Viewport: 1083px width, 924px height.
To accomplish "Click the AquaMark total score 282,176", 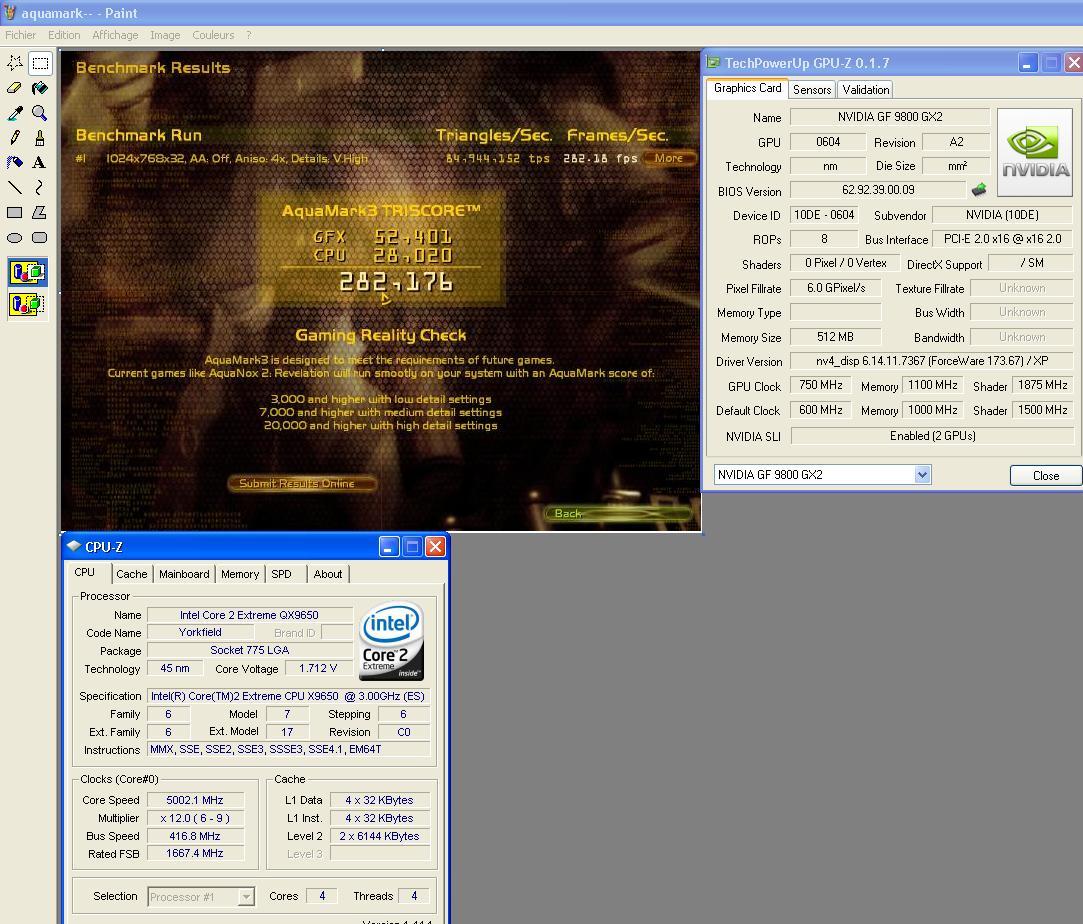I will [396, 282].
